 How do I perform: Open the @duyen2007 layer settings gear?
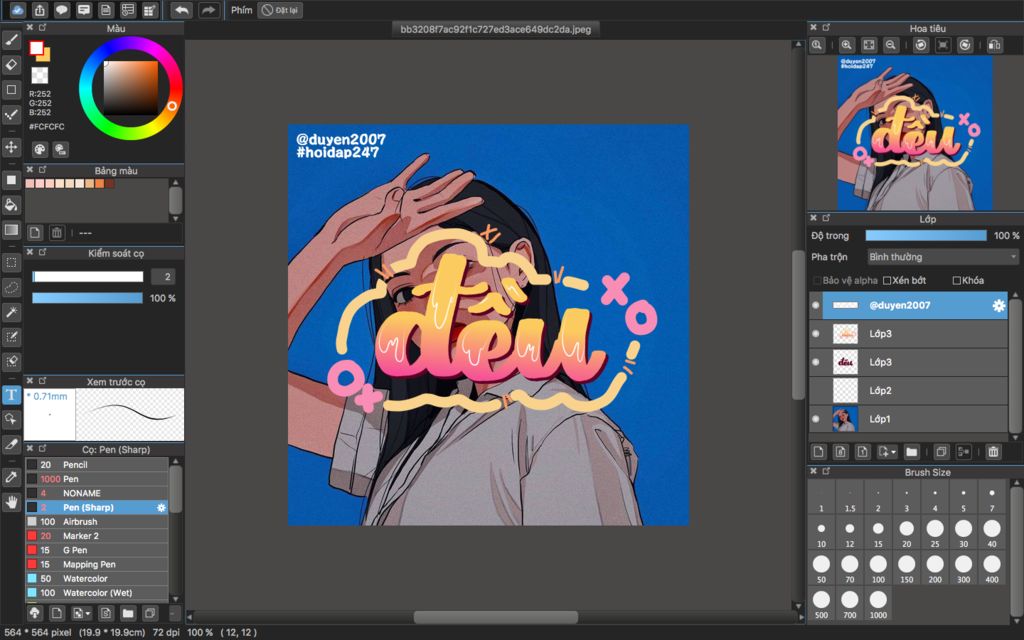[998, 306]
